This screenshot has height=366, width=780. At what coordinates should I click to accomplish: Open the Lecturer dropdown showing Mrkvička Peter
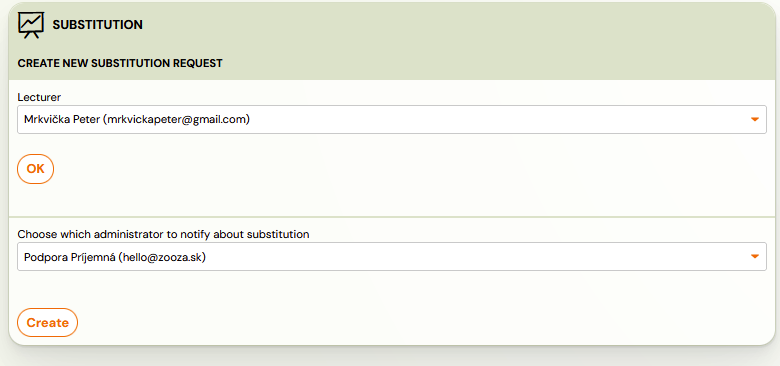pyautogui.click(x=391, y=119)
